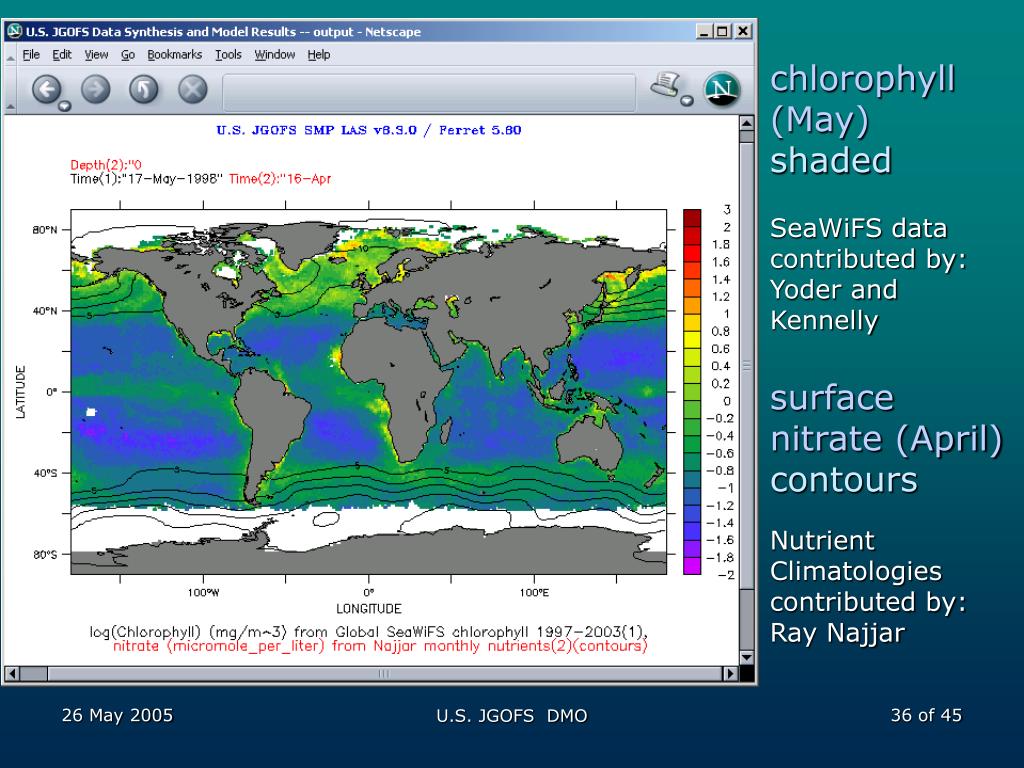Collapse the menu bar using its grippy
Screen dimensions: 1024x768
(10, 56)
